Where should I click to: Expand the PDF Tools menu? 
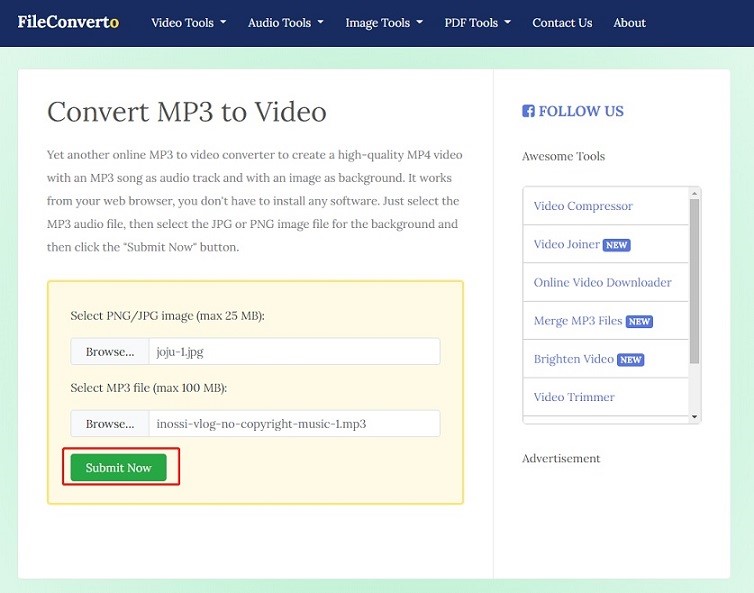(x=478, y=23)
